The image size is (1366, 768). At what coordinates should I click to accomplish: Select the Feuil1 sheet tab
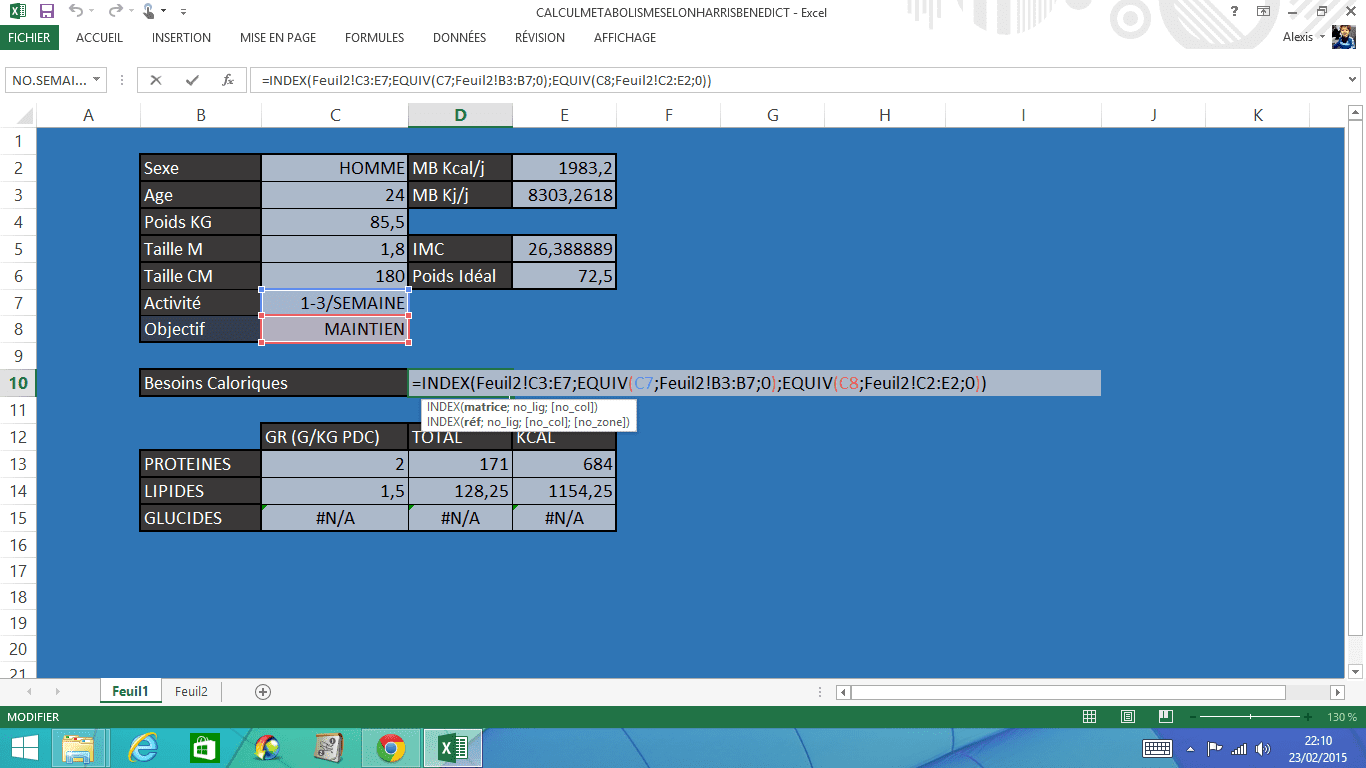130,691
